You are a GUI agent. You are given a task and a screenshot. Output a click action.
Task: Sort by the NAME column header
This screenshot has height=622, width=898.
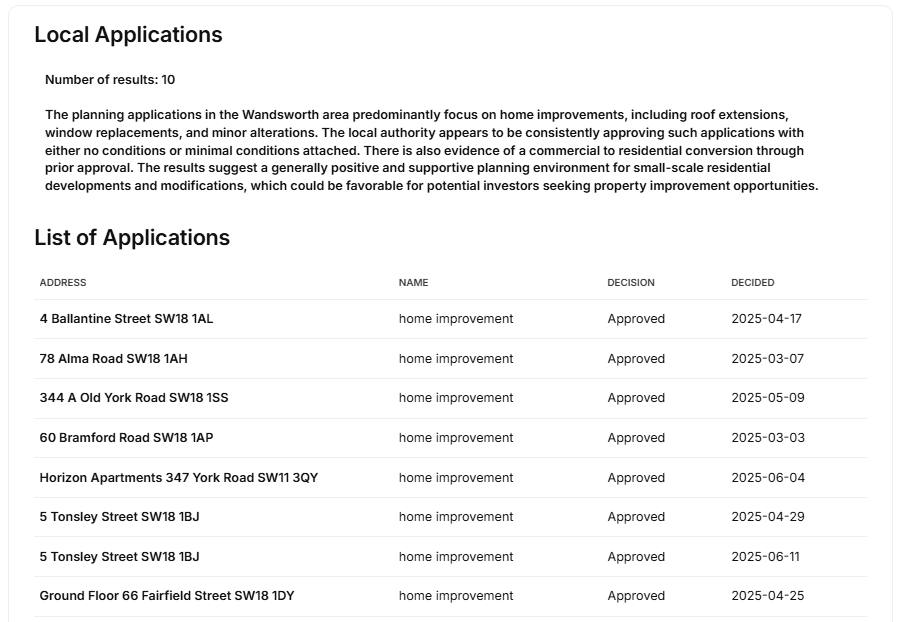tap(413, 282)
